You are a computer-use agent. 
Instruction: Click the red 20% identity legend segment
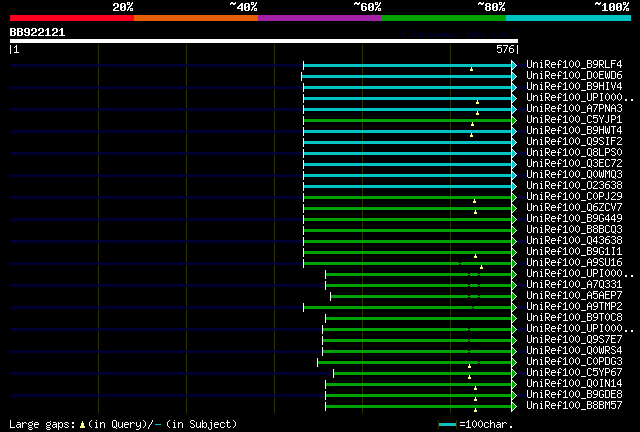[x=72, y=18]
